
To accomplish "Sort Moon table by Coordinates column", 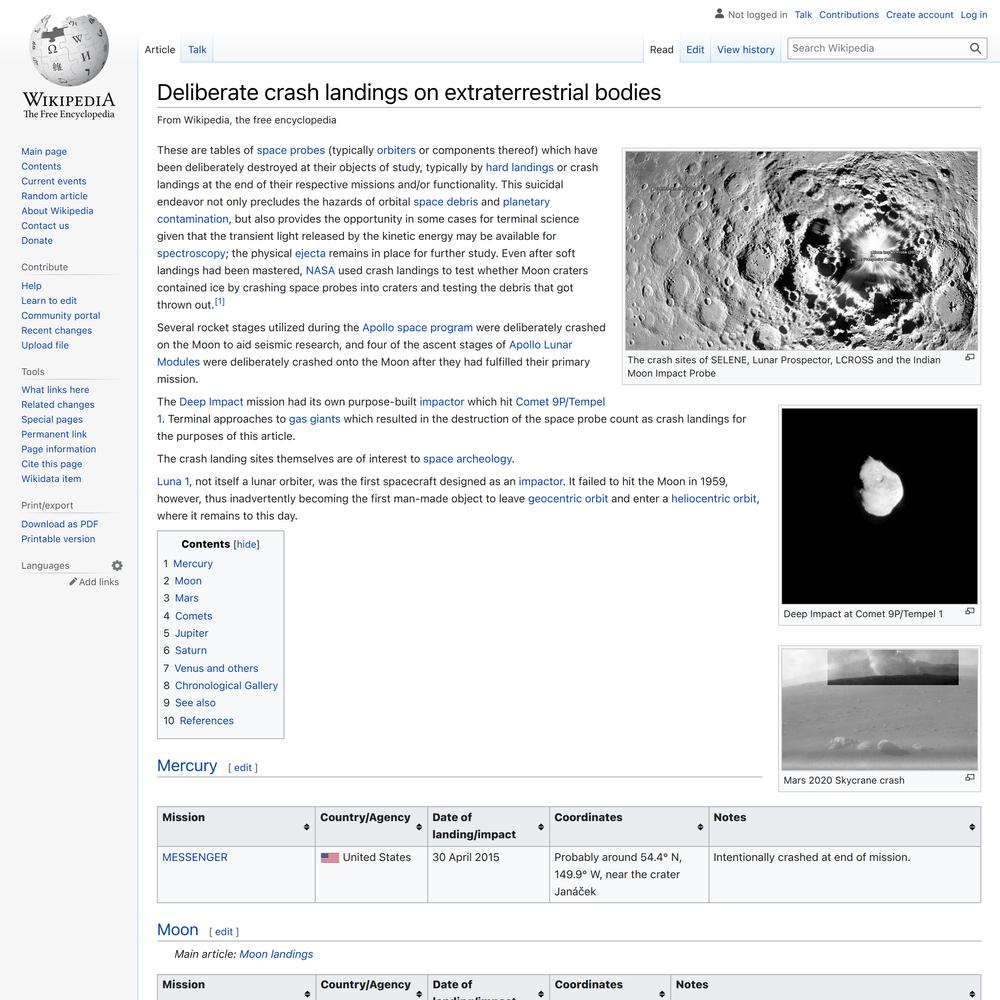I will click(662, 994).
